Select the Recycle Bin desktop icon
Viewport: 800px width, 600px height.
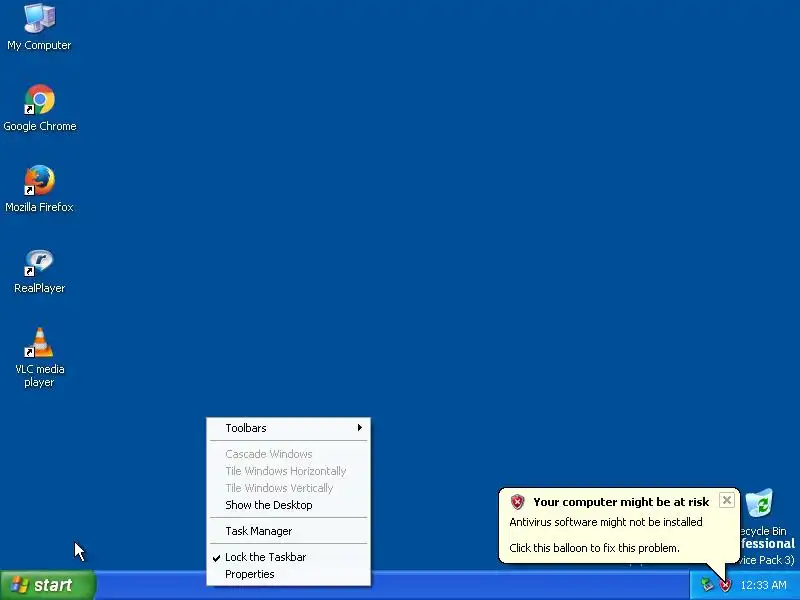(x=759, y=503)
